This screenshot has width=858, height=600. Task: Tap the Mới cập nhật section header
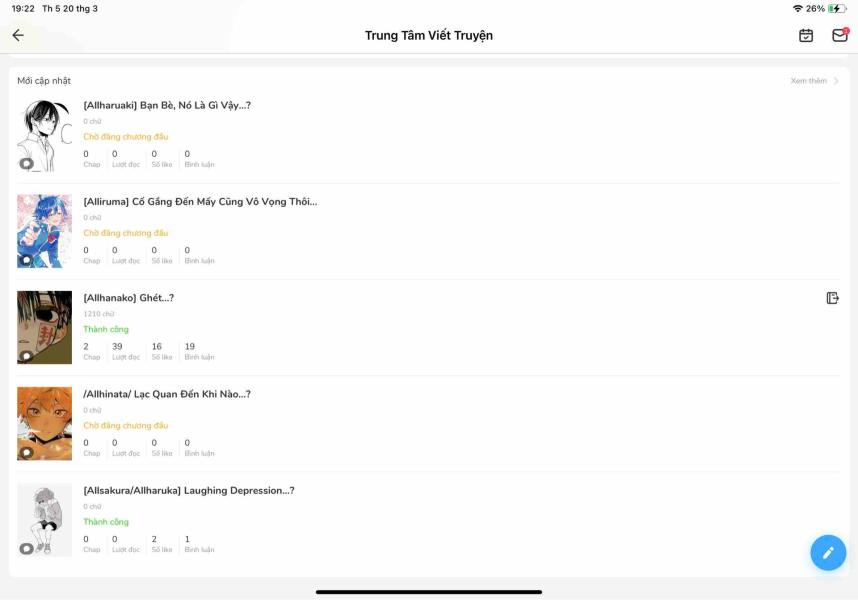pyautogui.click(x=44, y=81)
